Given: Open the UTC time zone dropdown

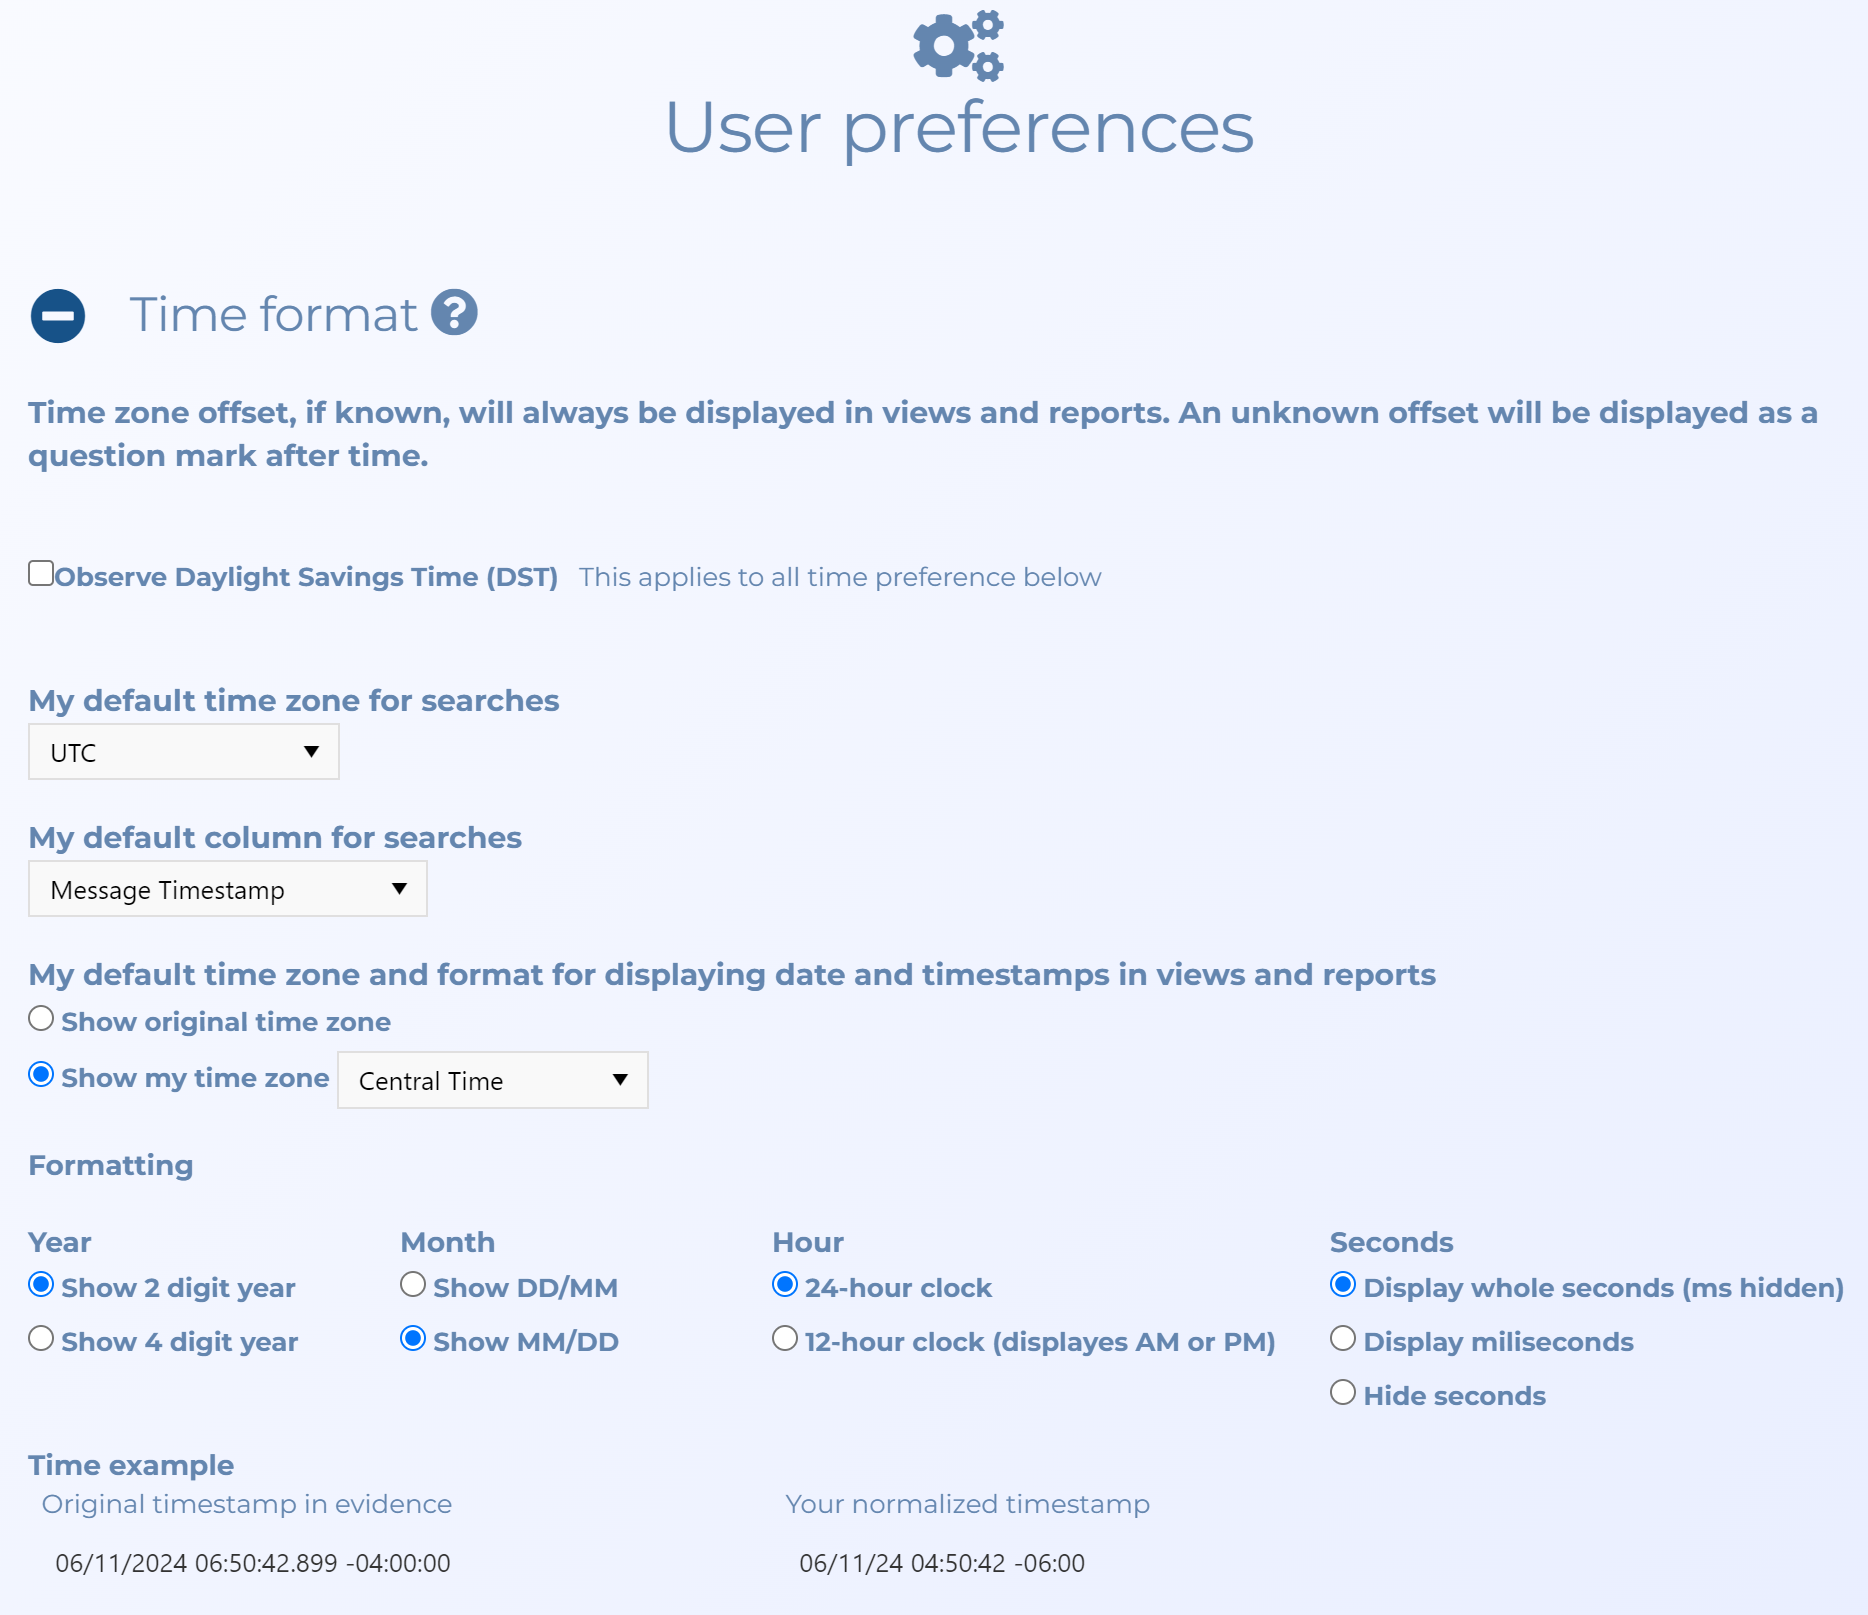Looking at the screenshot, I should point(184,752).
